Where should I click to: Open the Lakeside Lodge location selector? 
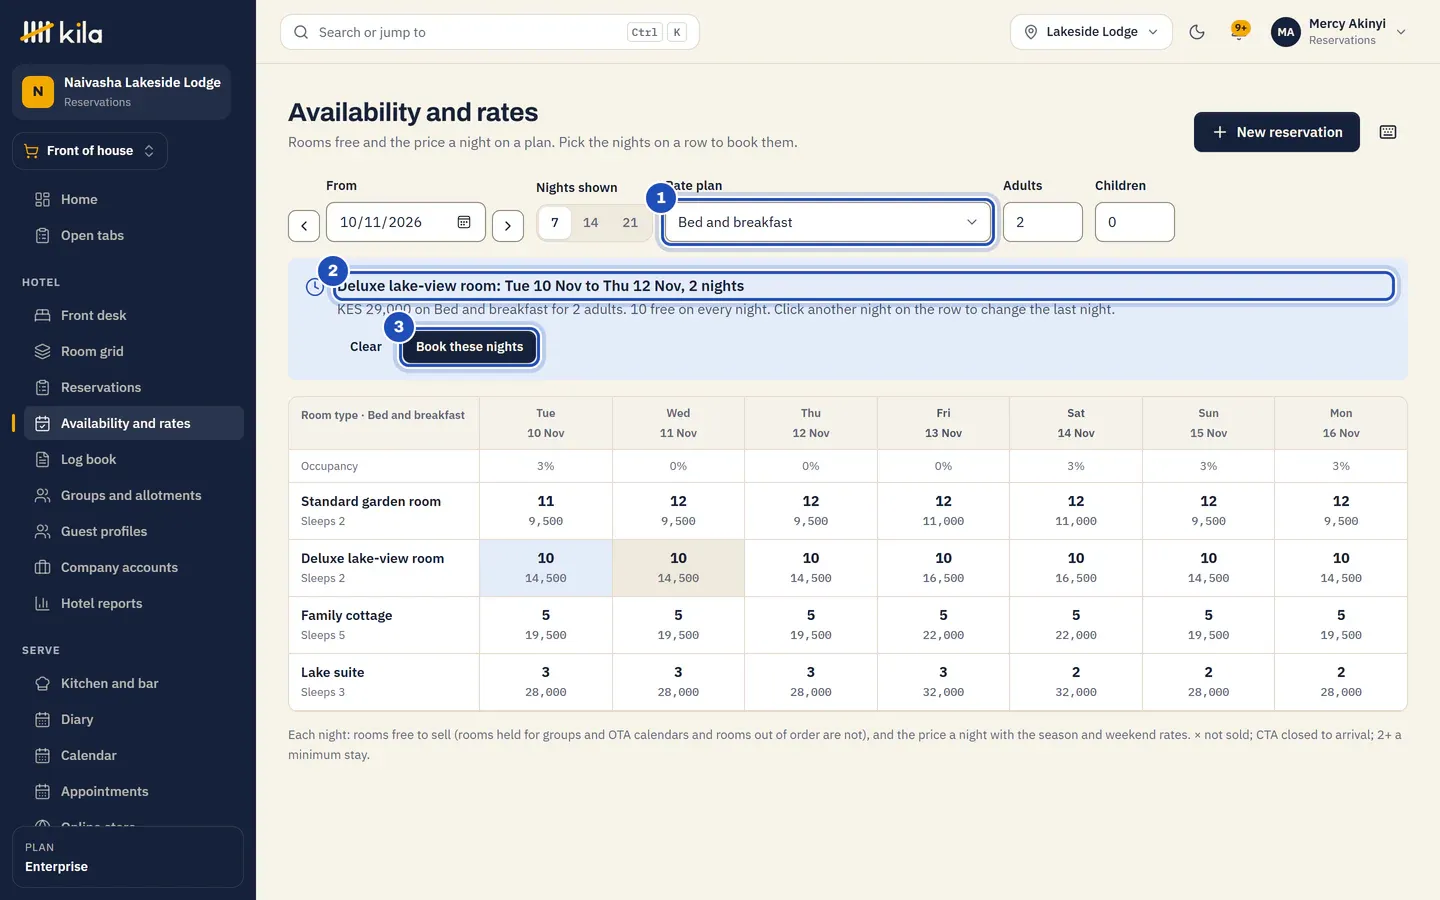pos(1091,32)
